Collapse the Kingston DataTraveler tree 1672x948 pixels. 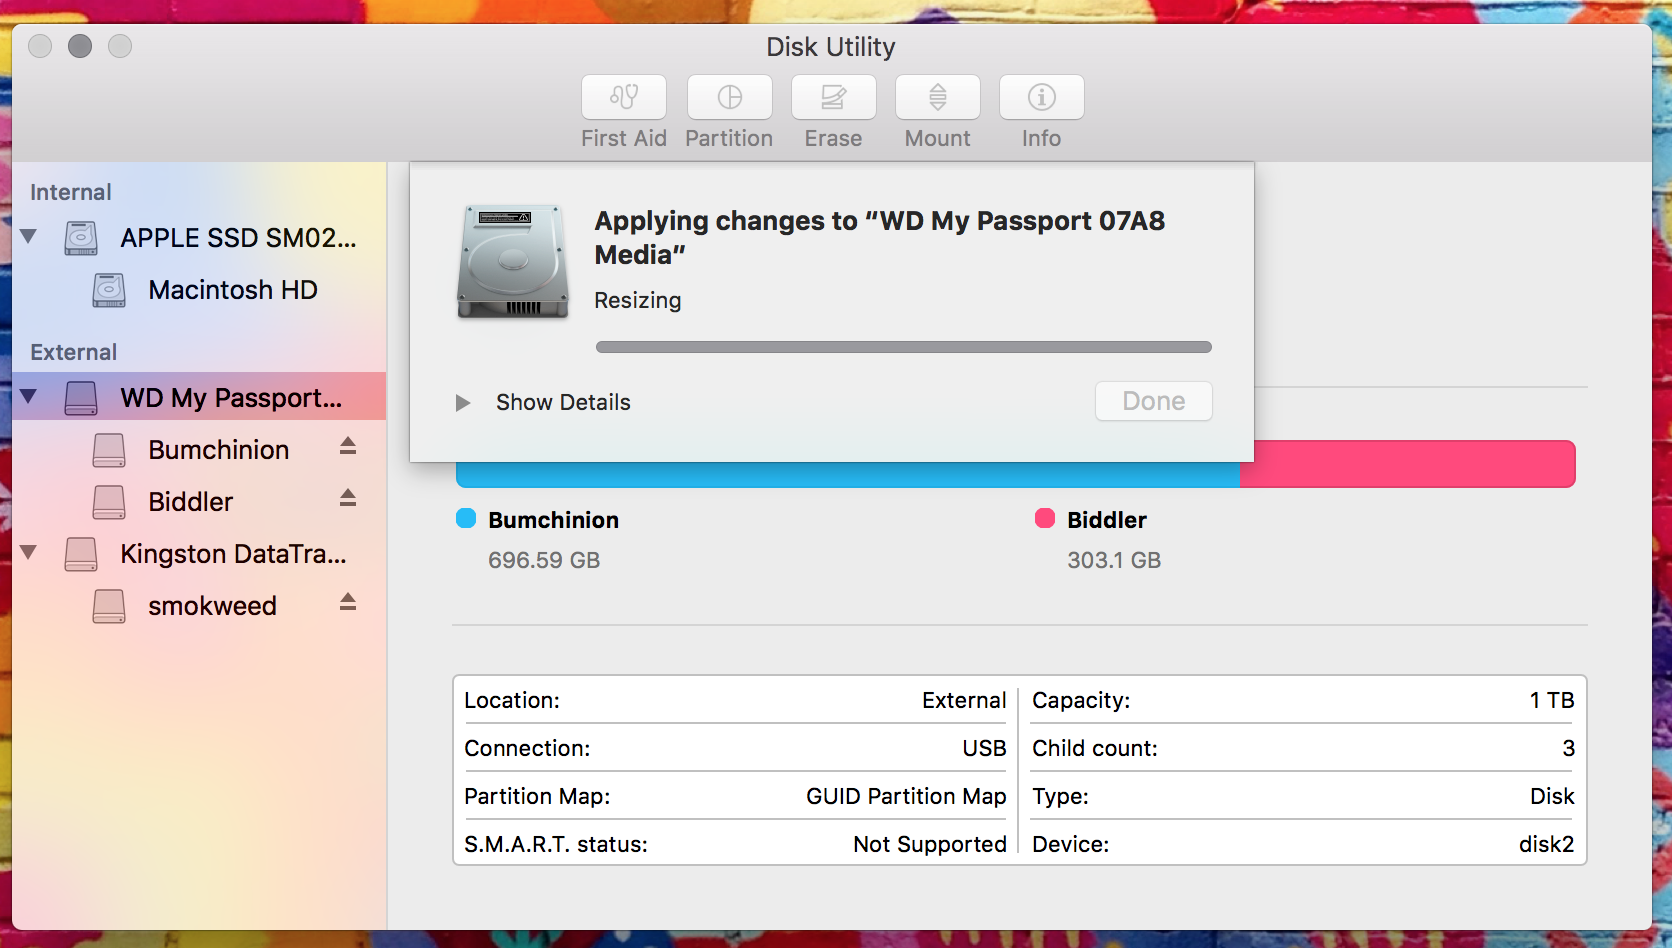coord(27,552)
